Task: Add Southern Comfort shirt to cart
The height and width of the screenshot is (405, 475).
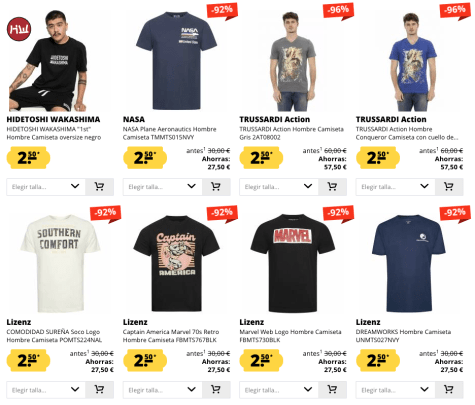Action: [99, 389]
